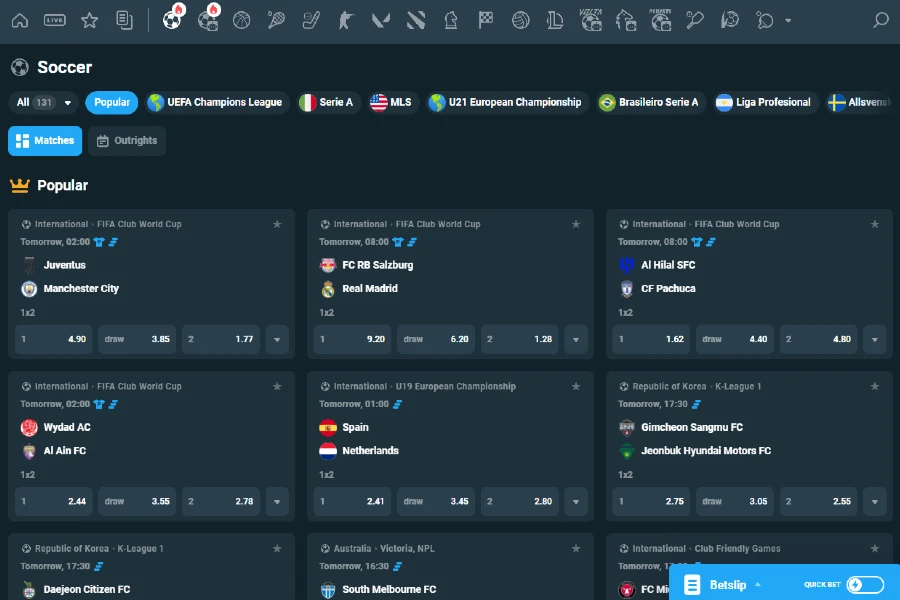The width and height of the screenshot is (900, 600).
Task: Select draw odds for Wydad AC match
Action: [x=136, y=501]
